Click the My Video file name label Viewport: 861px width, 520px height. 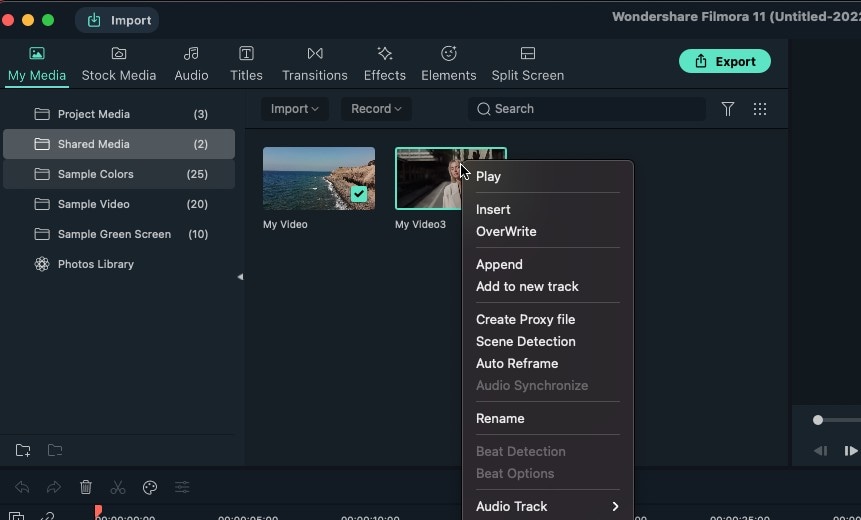click(285, 224)
